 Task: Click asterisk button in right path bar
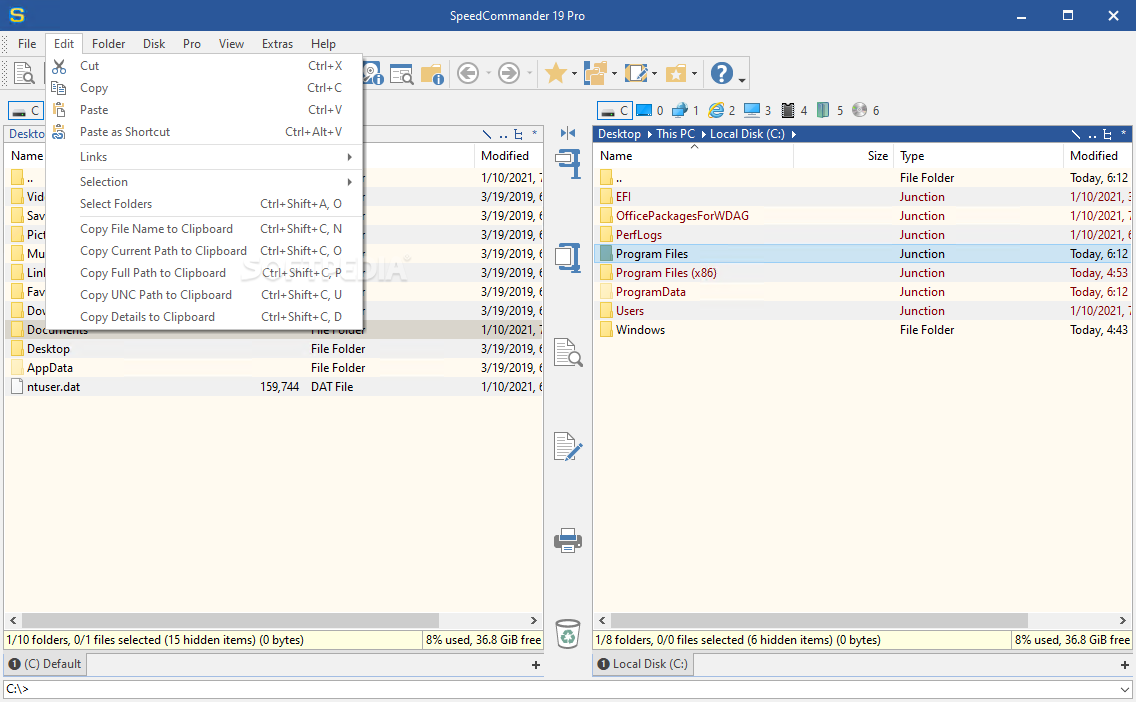click(x=1124, y=133)
